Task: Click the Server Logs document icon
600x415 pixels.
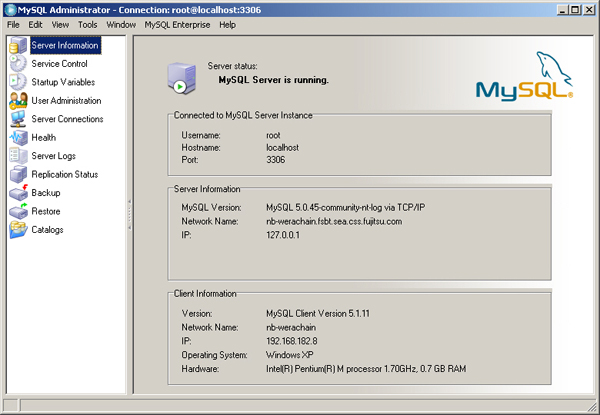Action: click(18, 156)
